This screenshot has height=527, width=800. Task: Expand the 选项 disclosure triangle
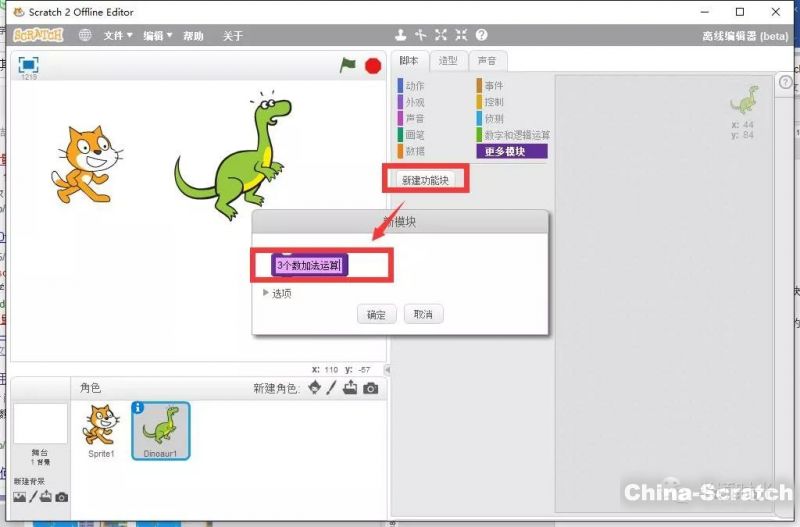(x=266, y=293)
